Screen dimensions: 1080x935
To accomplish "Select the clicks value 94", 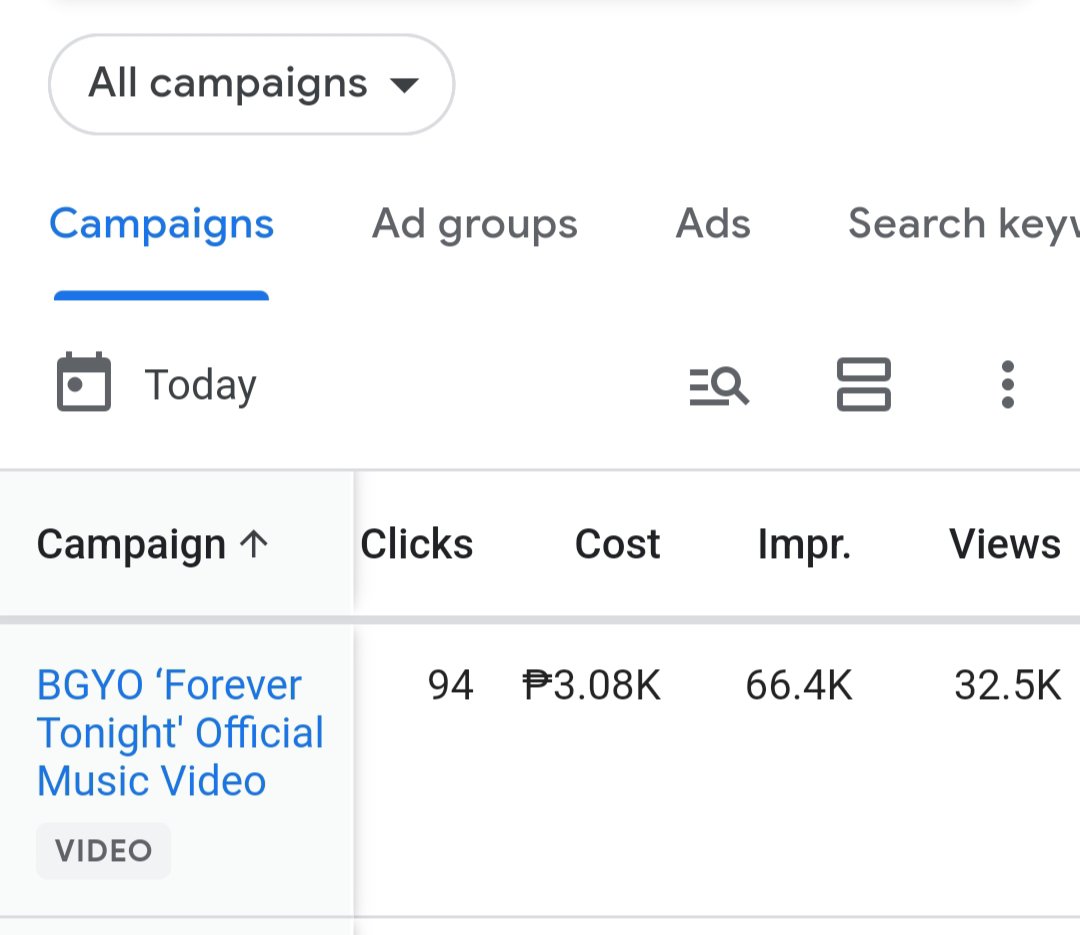I will point(450,686).
